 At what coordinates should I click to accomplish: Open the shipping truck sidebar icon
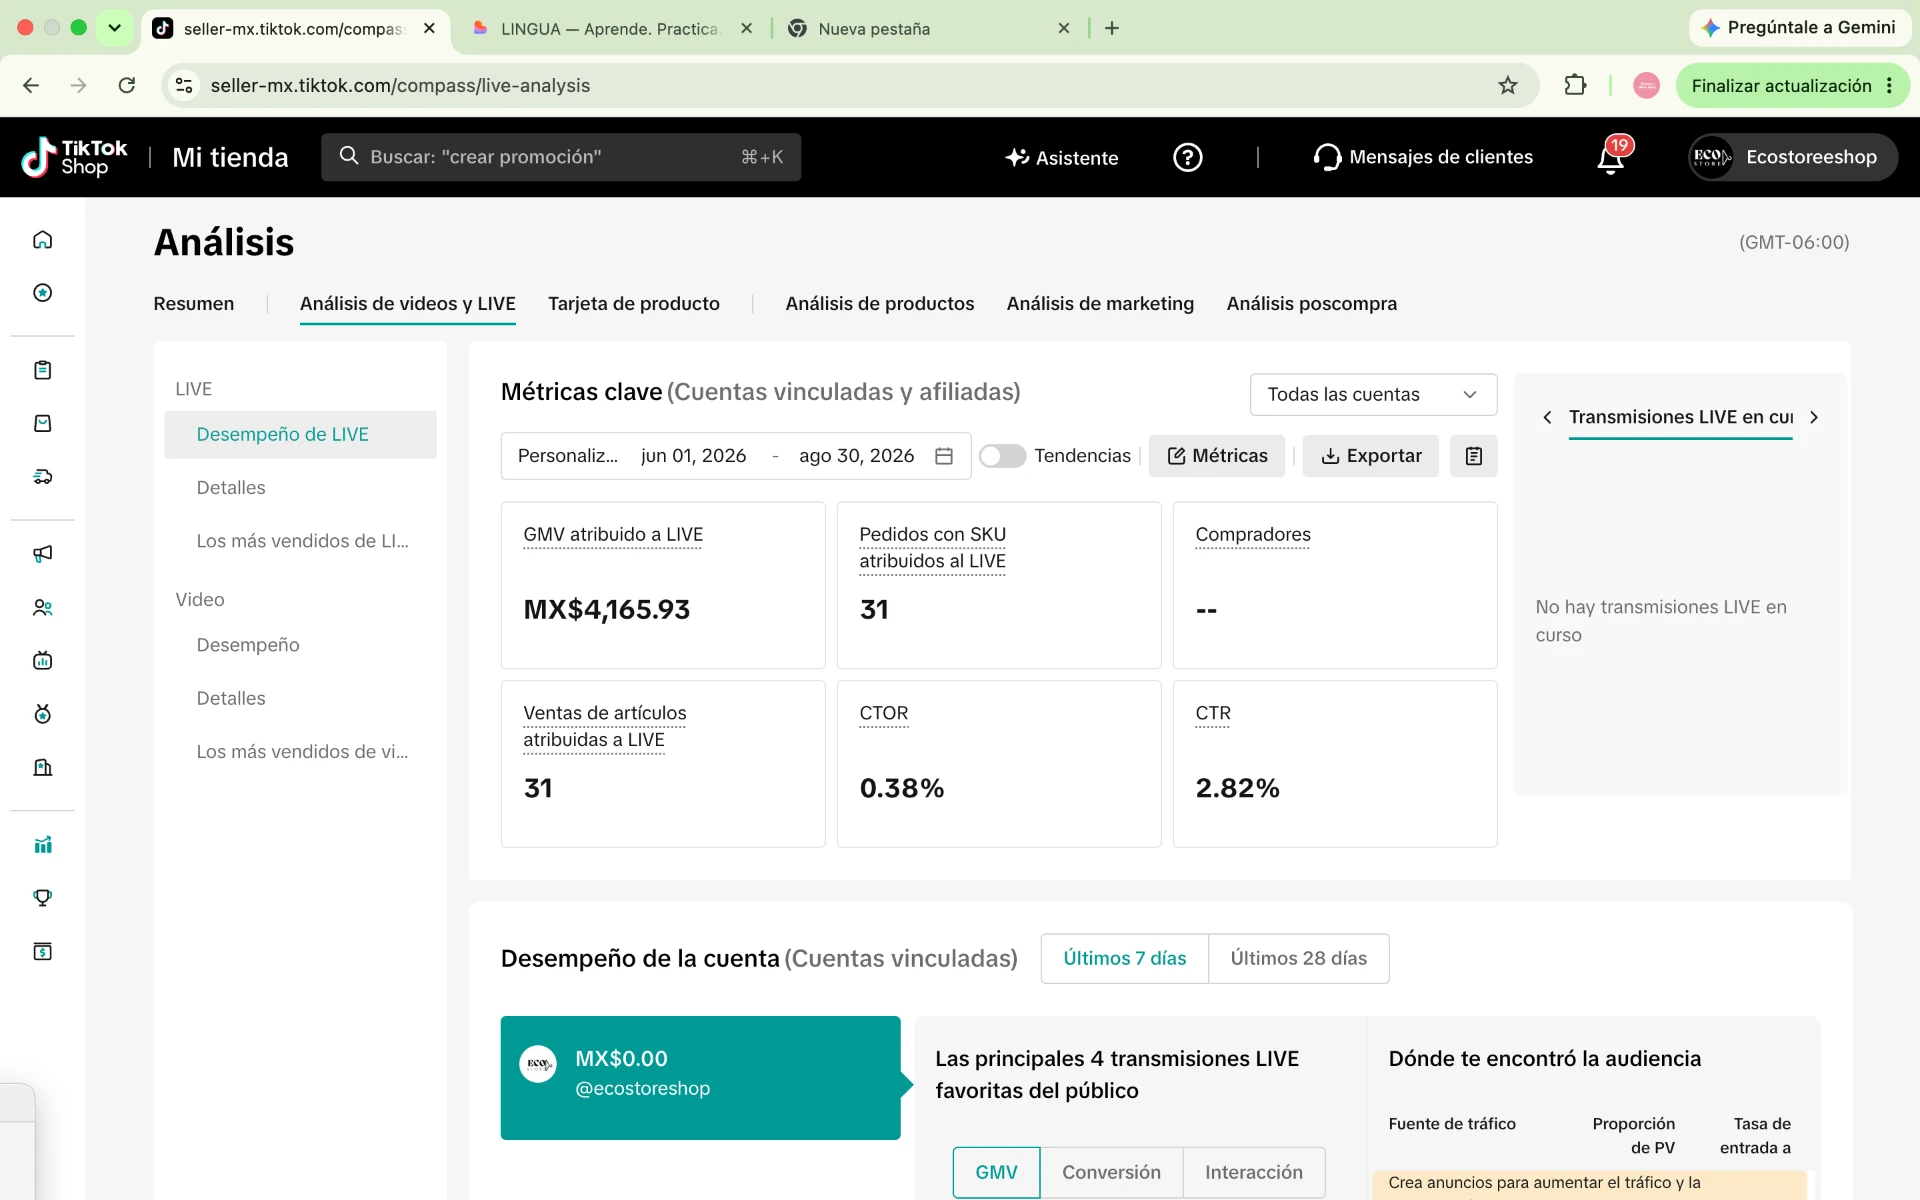tap(42, 477)
